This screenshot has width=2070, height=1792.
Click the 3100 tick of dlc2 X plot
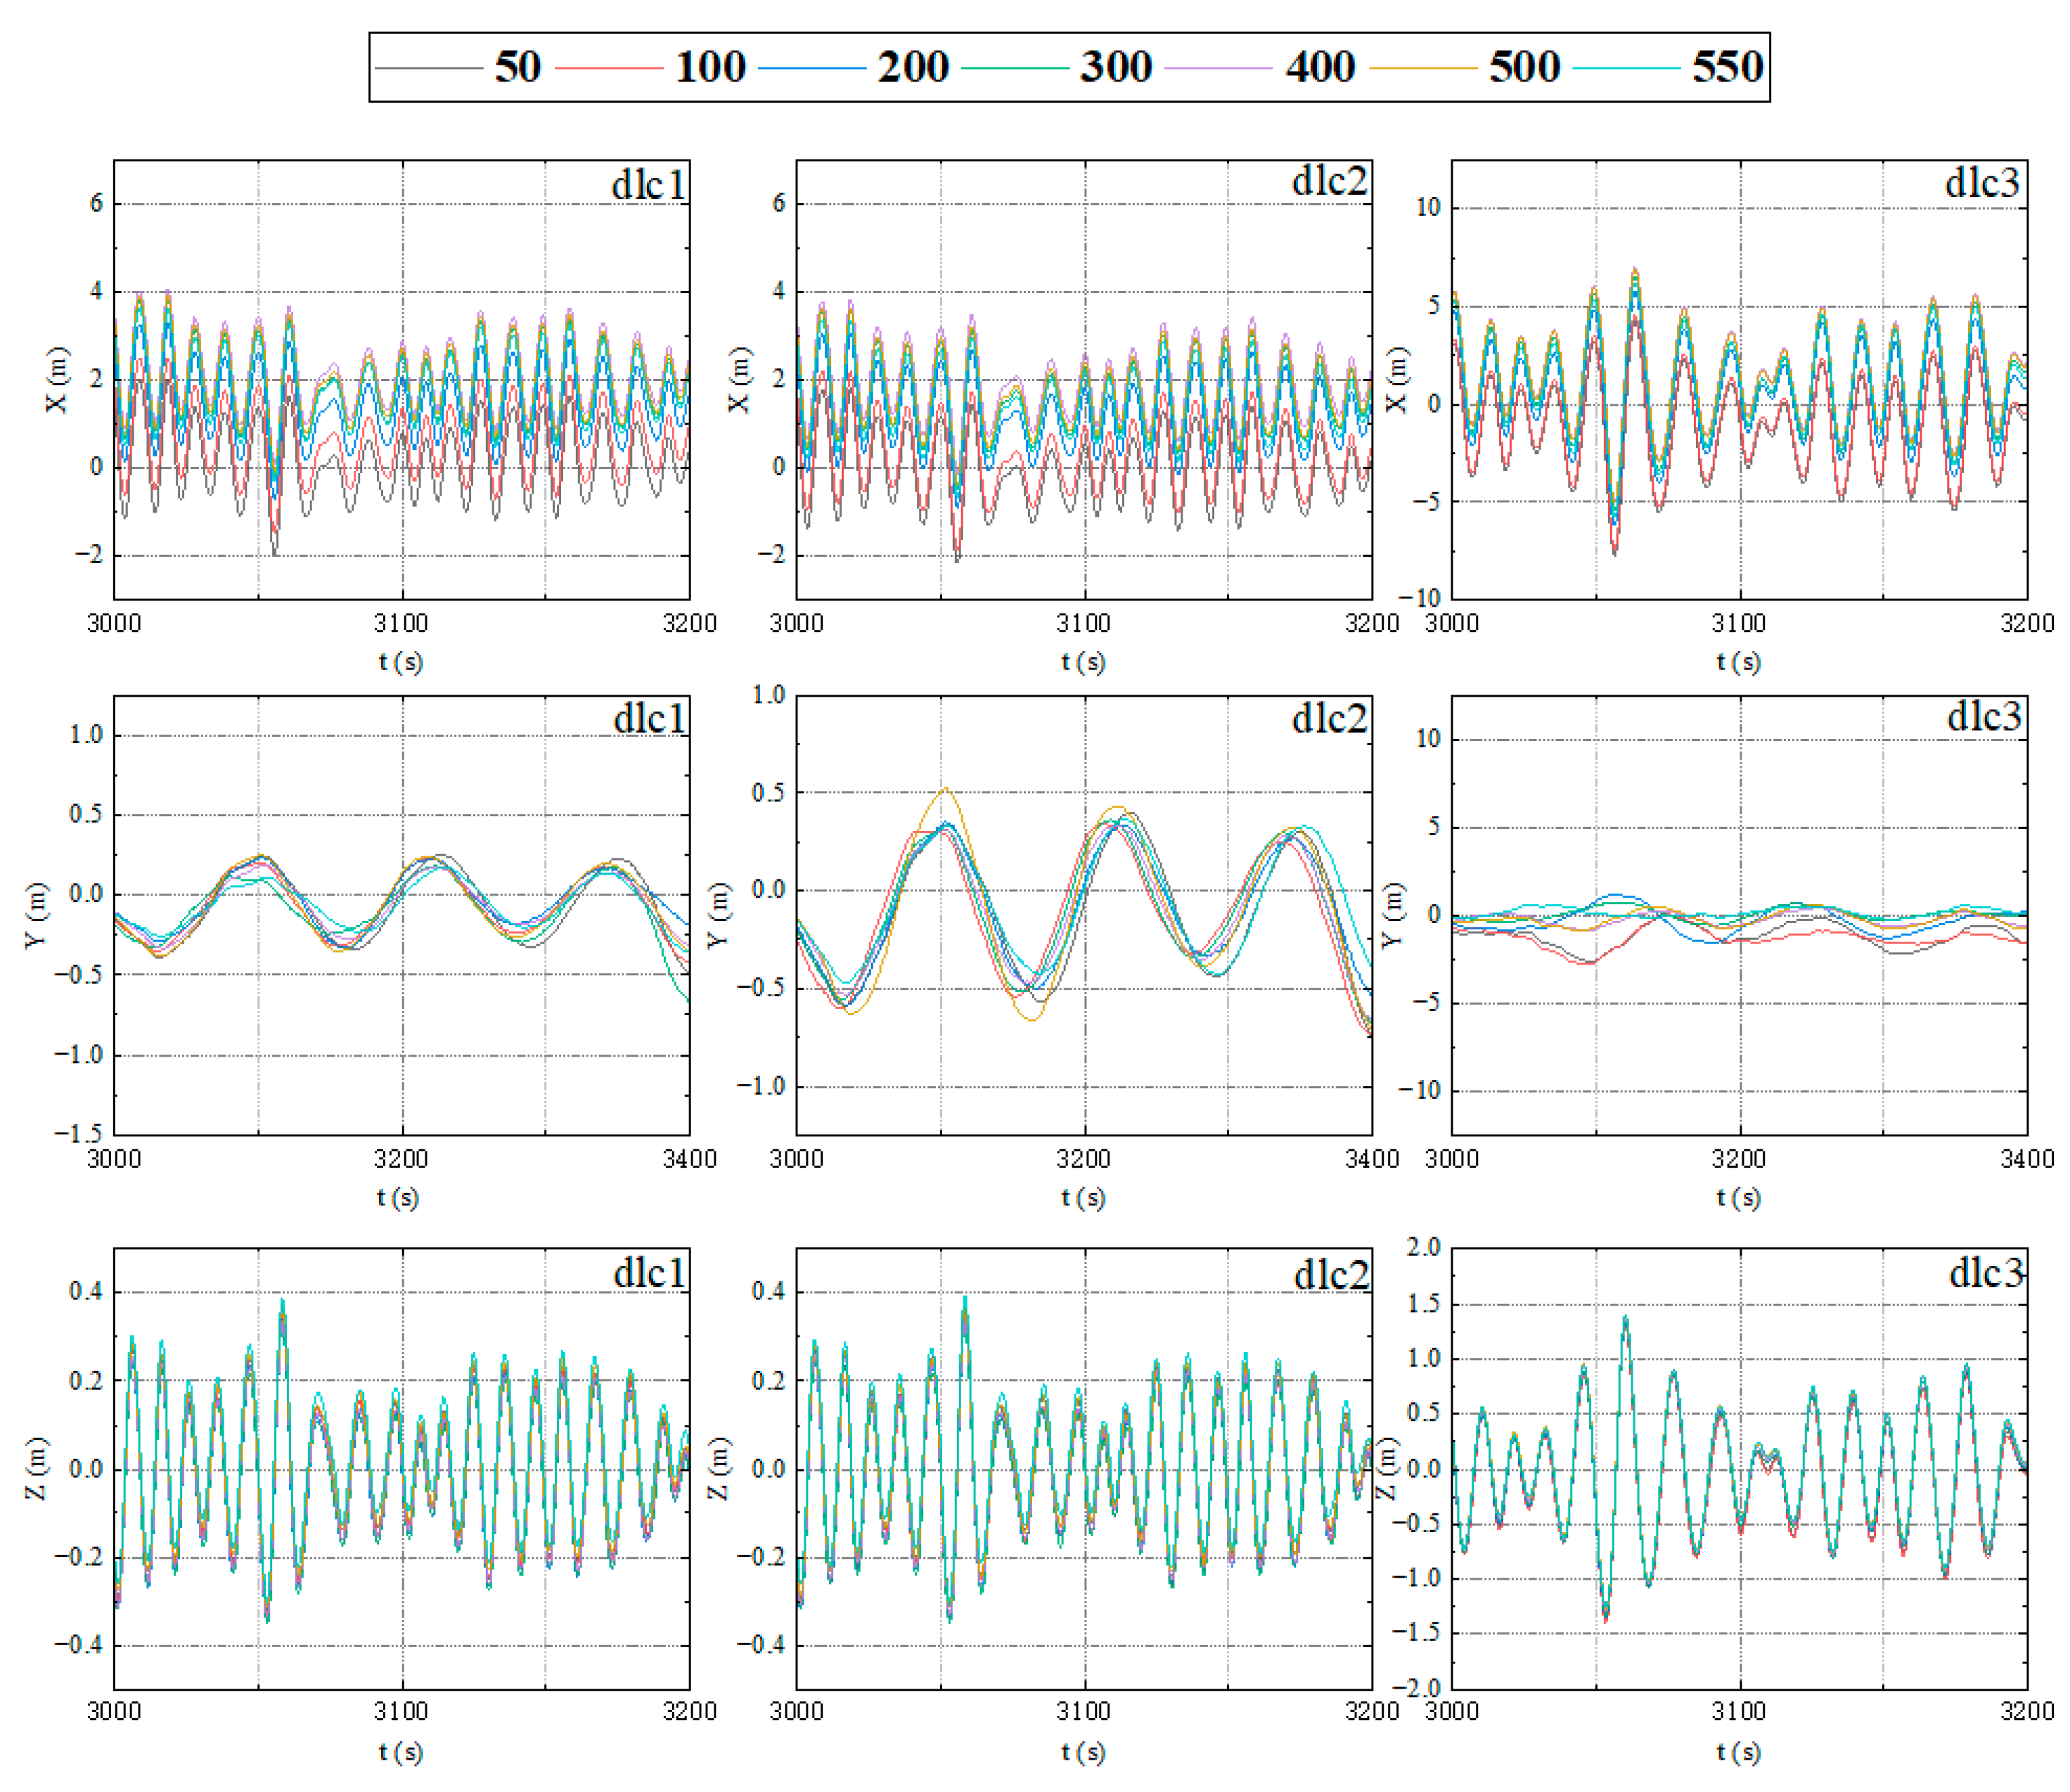(1084, 624)
